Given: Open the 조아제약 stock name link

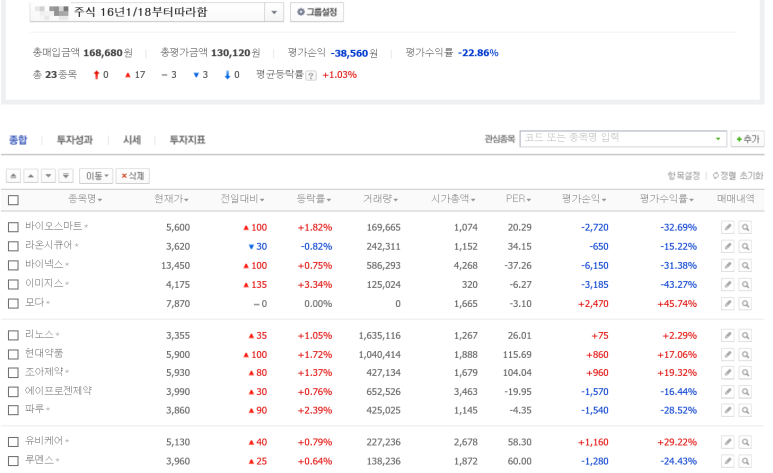Looking at the screenshot, I should pyautogui.click(x=44, y=371).
